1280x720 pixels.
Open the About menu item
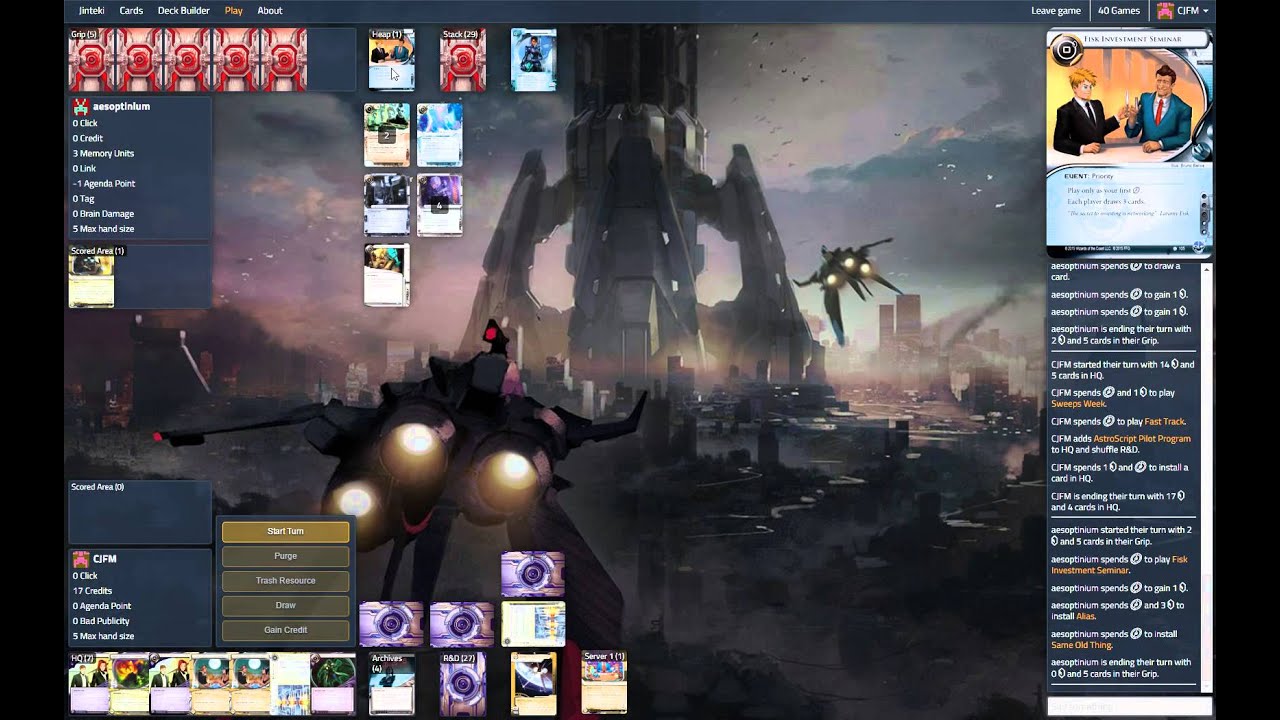tap(270, 11)
